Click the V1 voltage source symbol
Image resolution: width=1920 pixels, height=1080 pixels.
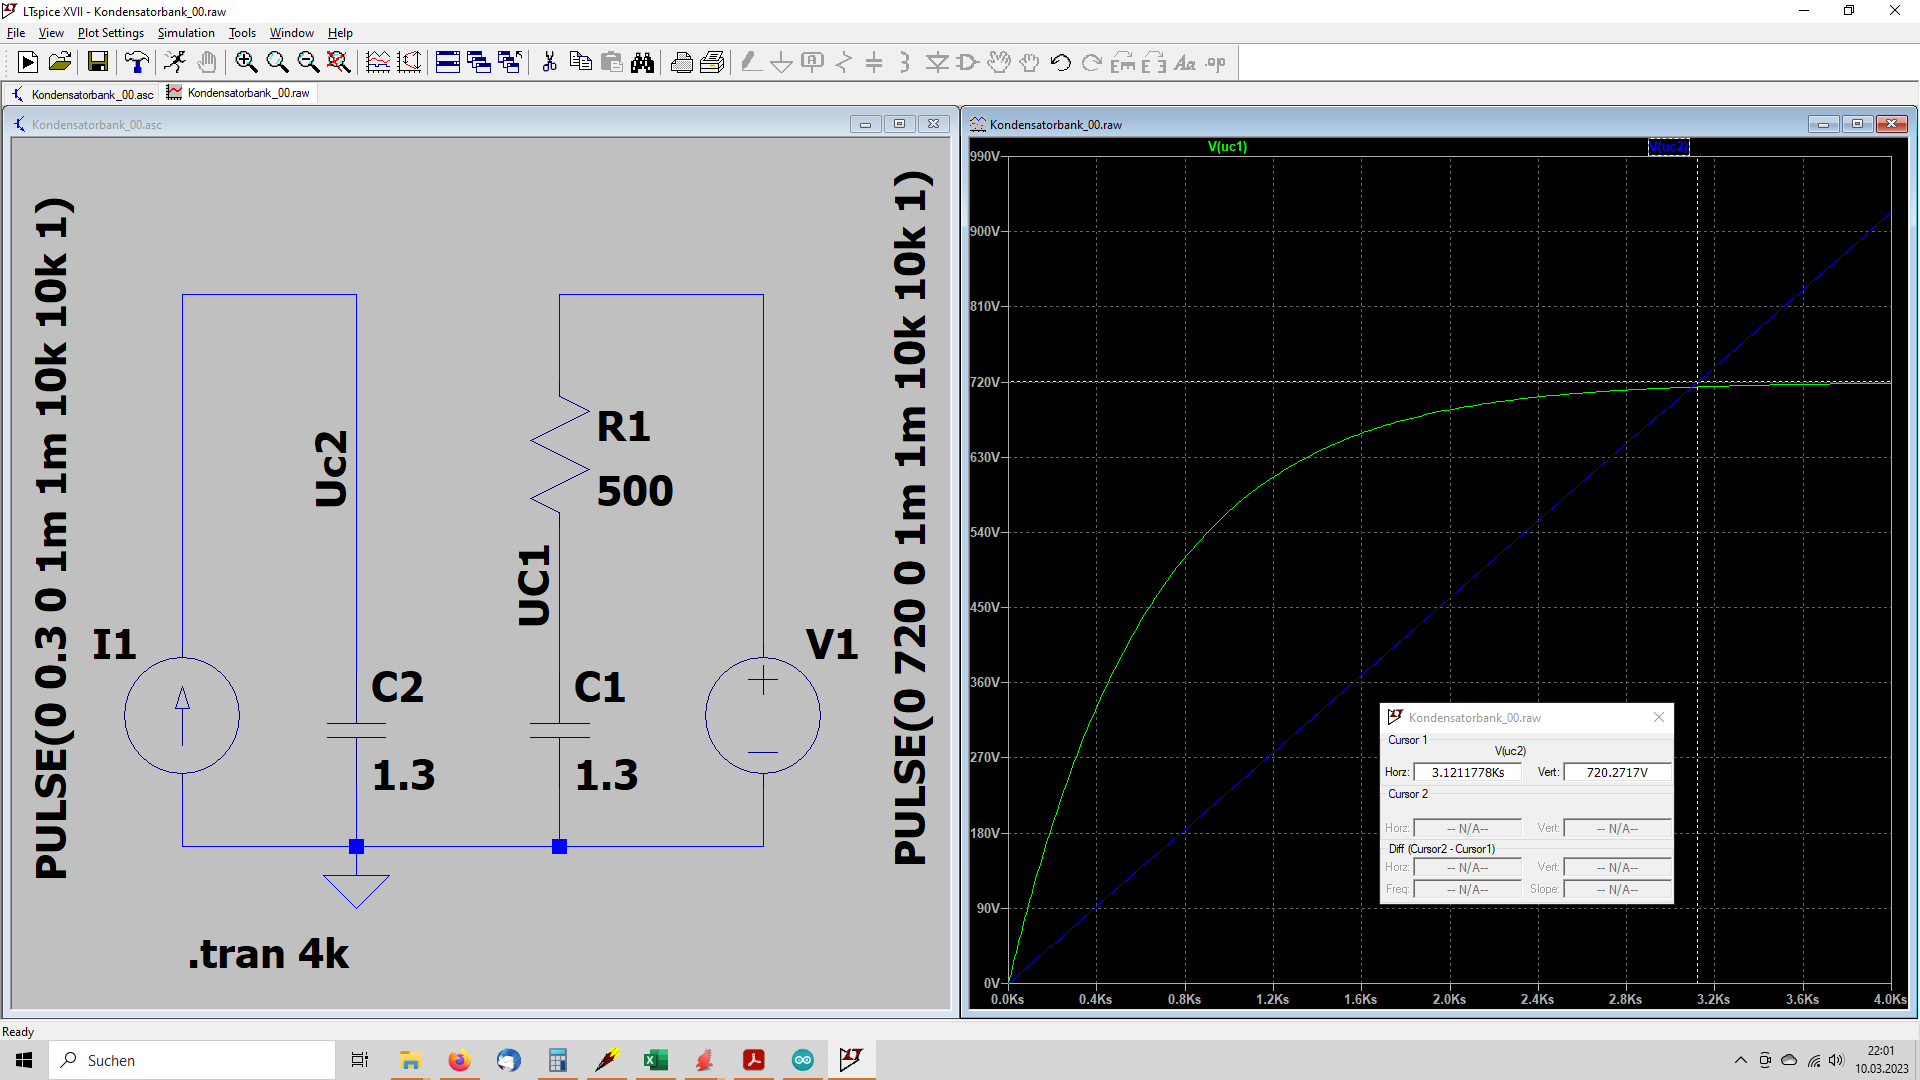point(763,715)
